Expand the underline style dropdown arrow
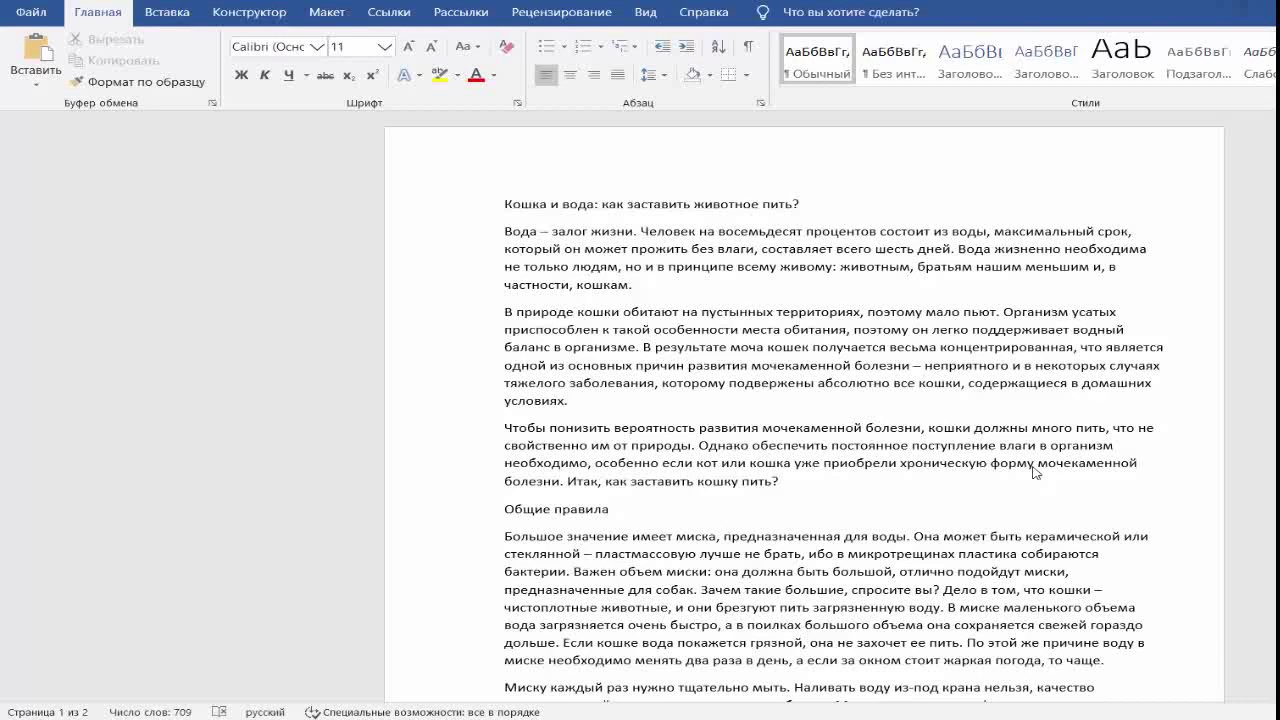This screenshot has height=720, width=1280. [x=306, y=75]
